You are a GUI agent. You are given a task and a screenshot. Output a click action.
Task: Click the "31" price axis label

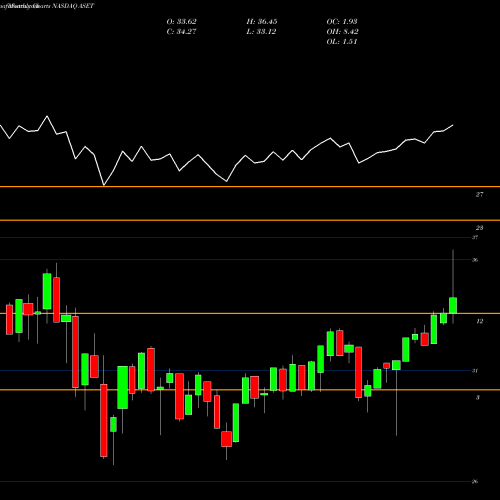click(x=475, y=371)
